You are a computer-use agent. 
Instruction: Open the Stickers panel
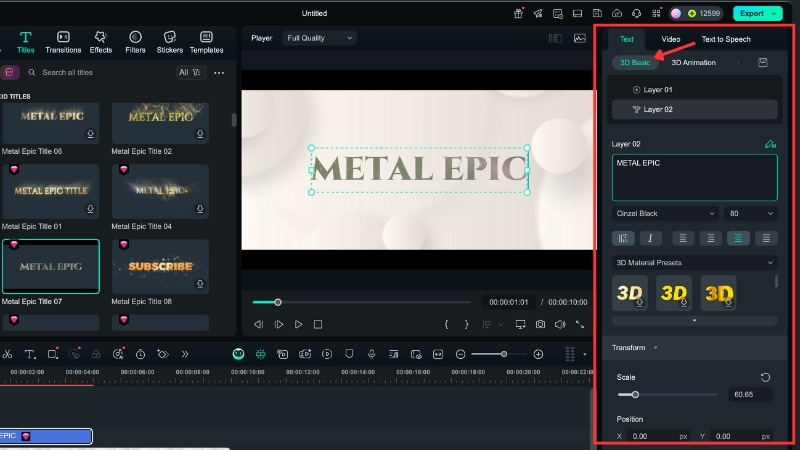pyautogui.click(x=169, y=42)
